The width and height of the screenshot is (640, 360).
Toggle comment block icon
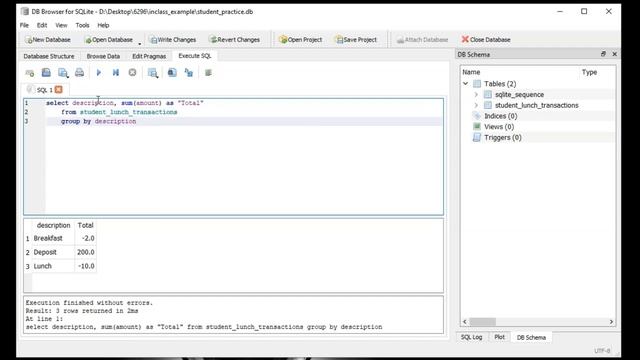click(208, 73)
